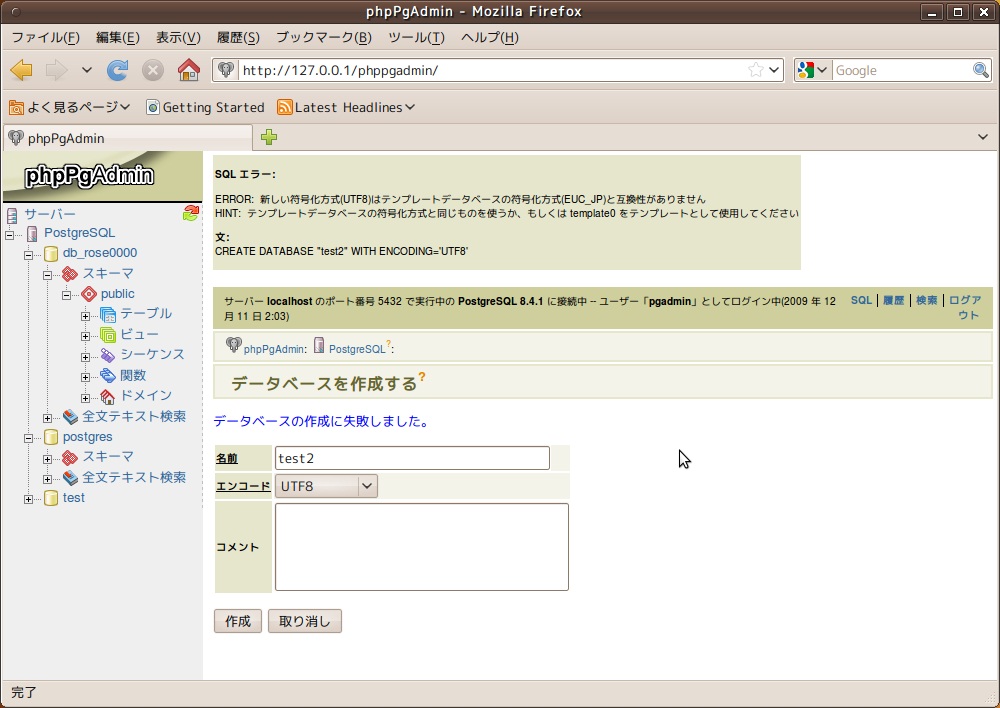The image size is (1000, 708).
Task: Open the よく見るページ bookmarks folder
Action: 69,107
